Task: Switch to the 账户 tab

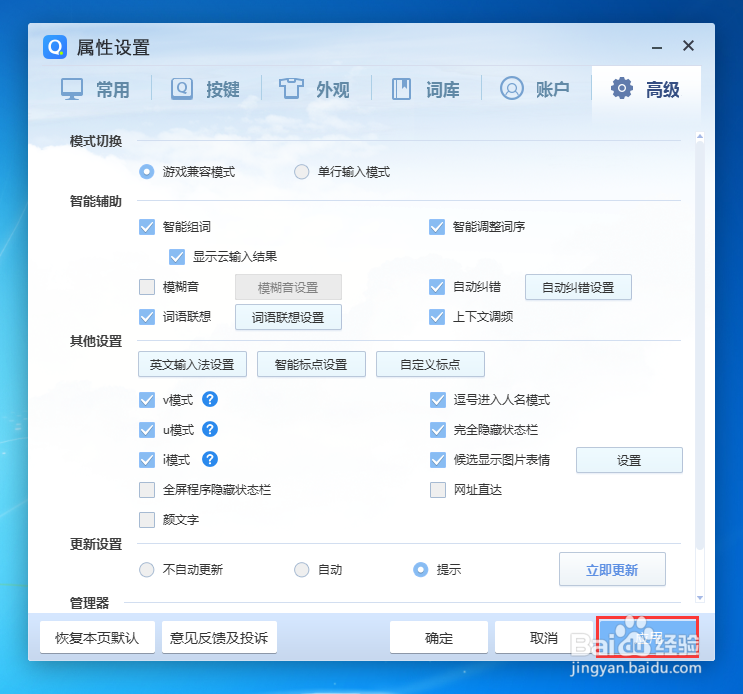Action: (536, 89)
